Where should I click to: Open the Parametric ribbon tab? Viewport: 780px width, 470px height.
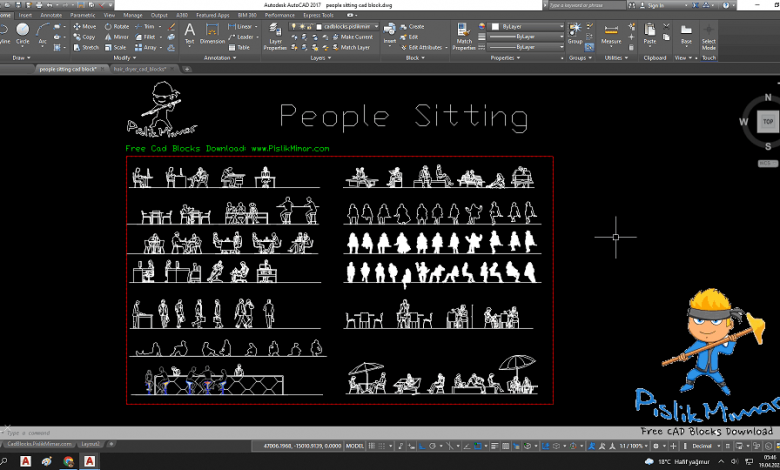tap(83, 15)
